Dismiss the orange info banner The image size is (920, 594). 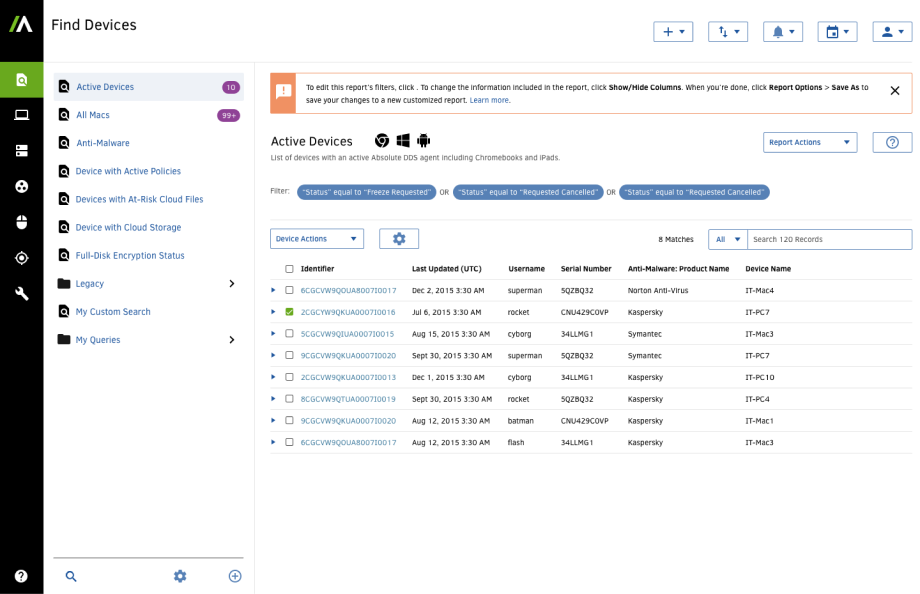coord(894,91)
